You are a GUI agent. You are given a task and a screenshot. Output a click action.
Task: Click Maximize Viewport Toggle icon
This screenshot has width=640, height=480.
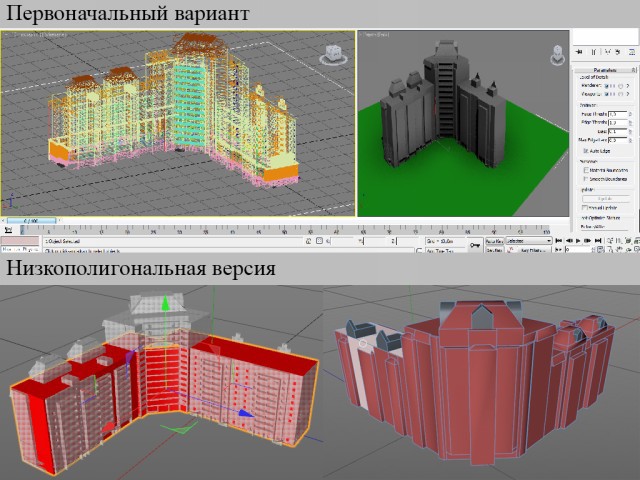637,249
